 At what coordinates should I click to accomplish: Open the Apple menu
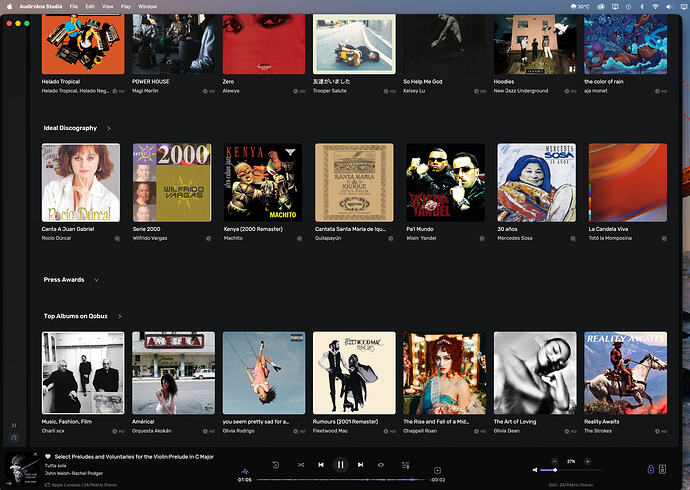pyautogui.click(x=10, y=7)
